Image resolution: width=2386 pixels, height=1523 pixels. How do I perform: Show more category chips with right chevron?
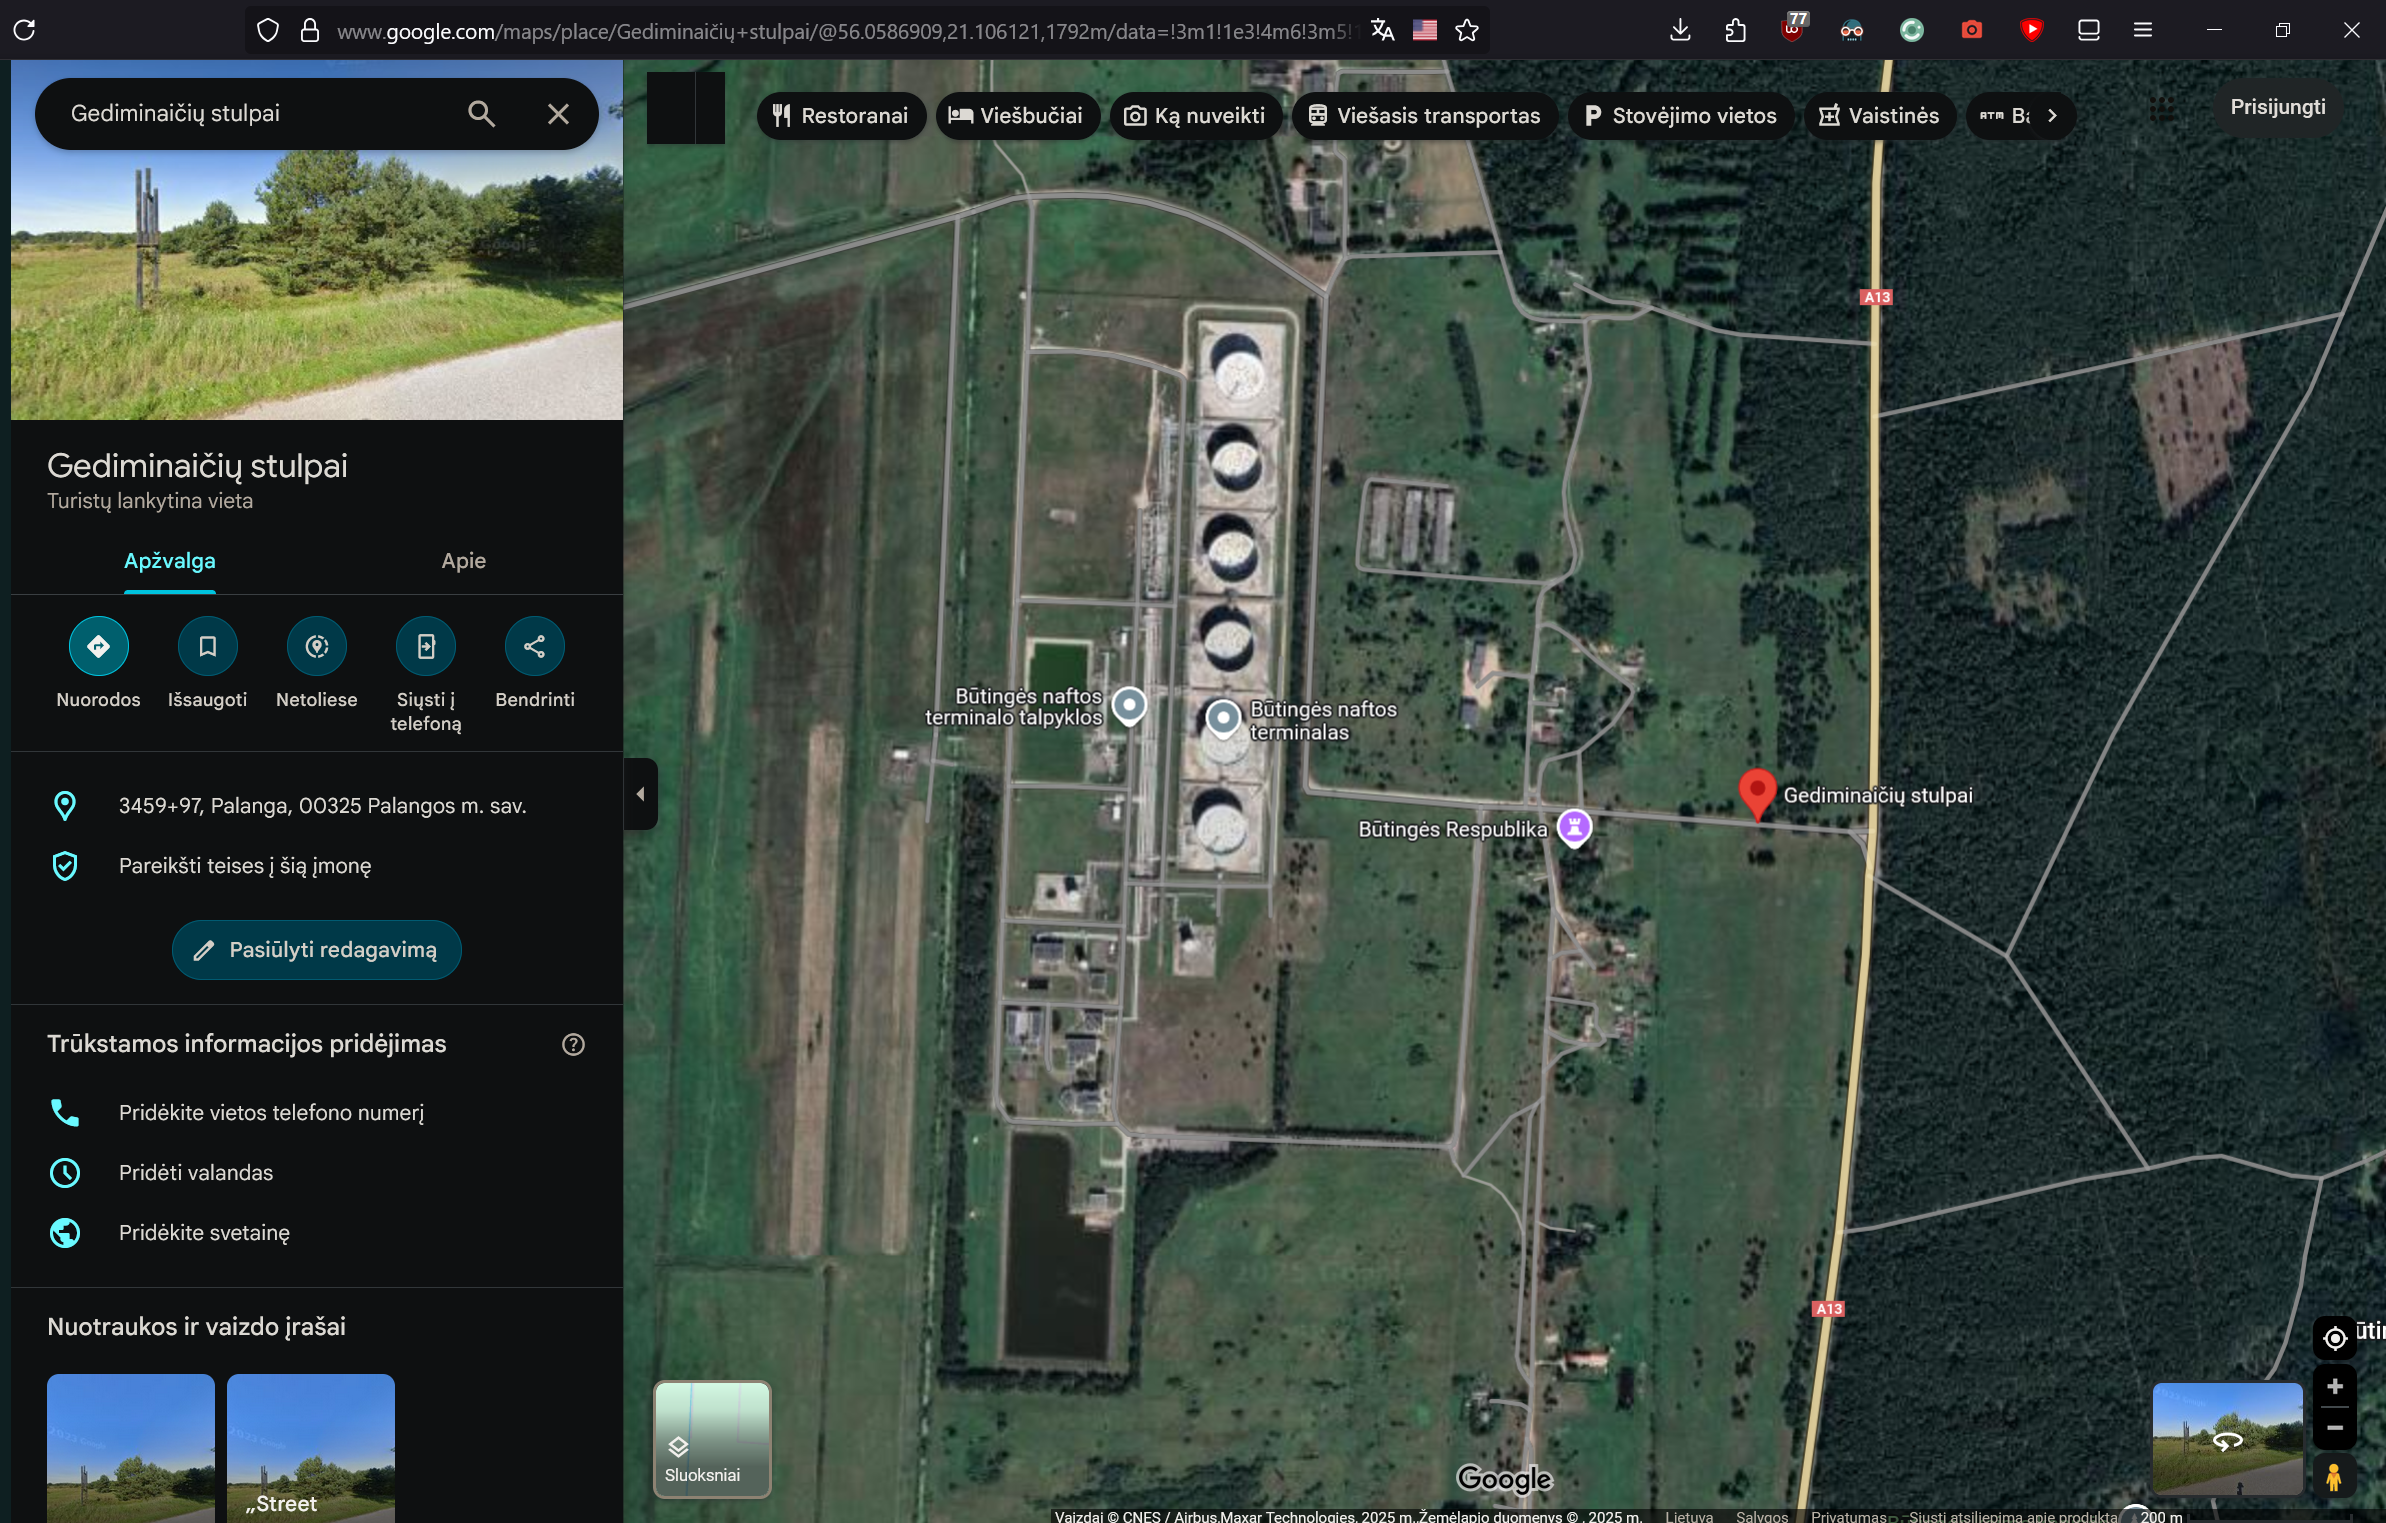pyautogui.click(x=2052, y=116)
